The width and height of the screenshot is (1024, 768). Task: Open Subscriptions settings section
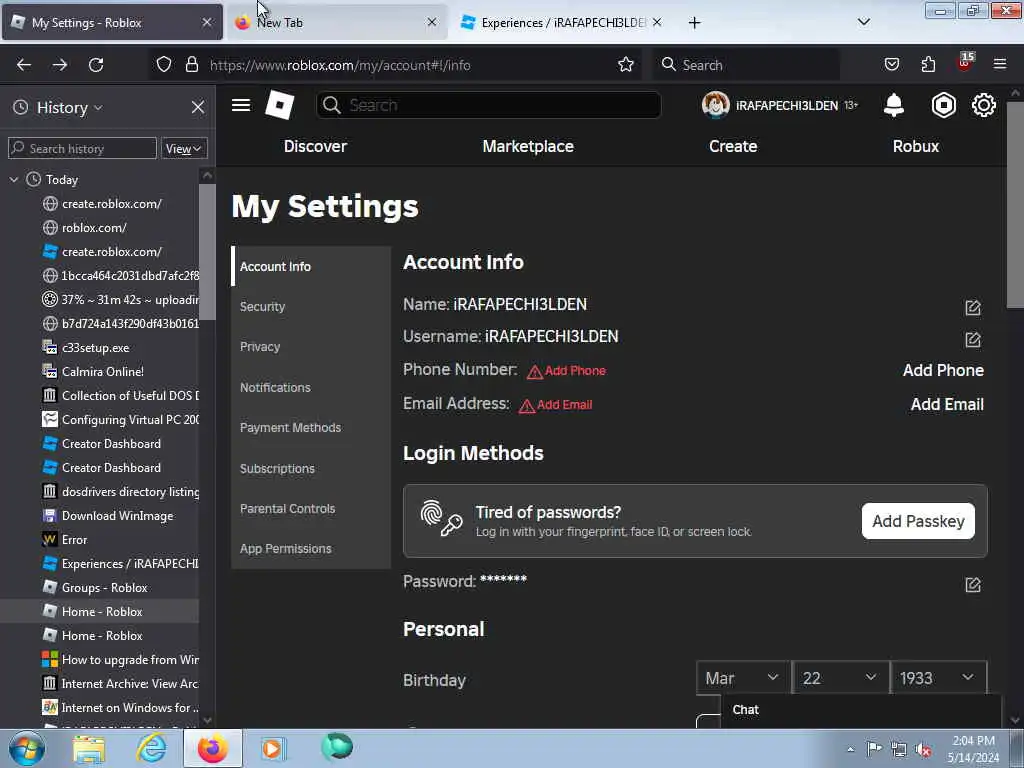point(311,468)
